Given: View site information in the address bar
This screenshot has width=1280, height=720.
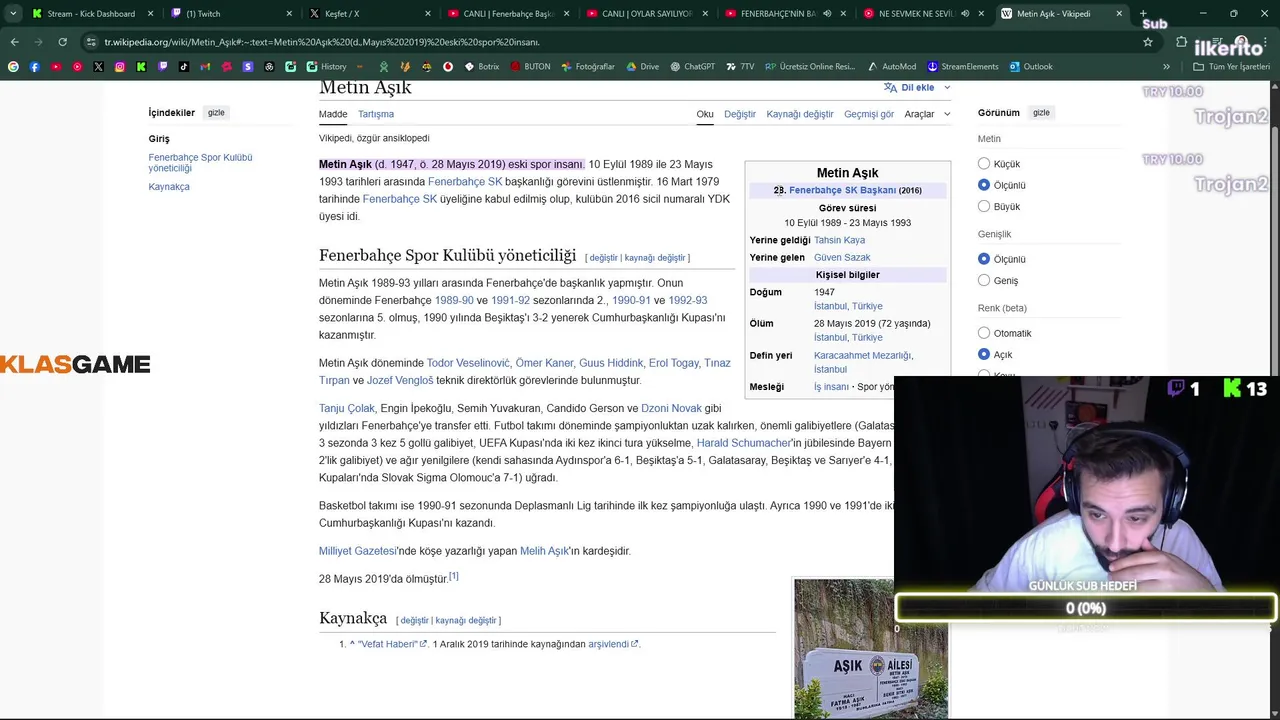Looking at the screenshot, I should (91, 42).
